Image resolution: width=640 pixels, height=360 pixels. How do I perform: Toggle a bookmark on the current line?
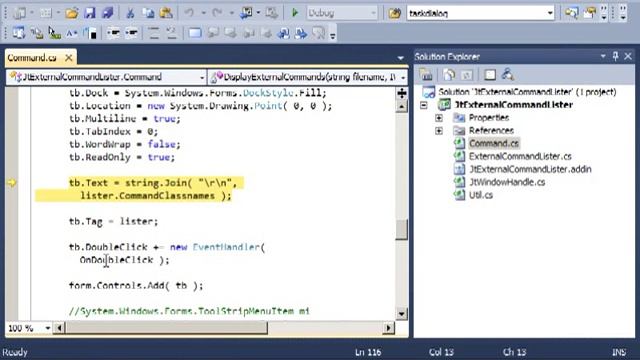tap(195, 33)
